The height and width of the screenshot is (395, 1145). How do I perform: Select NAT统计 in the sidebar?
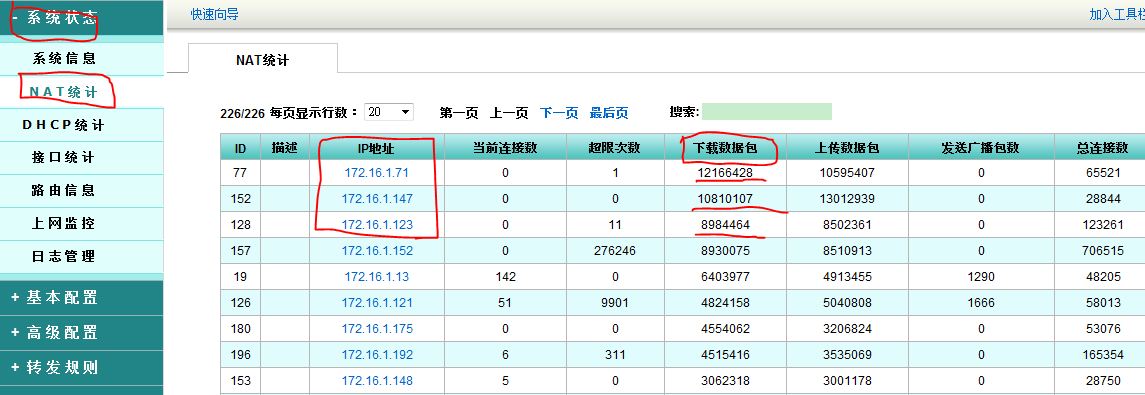click(x=64, y=92)
